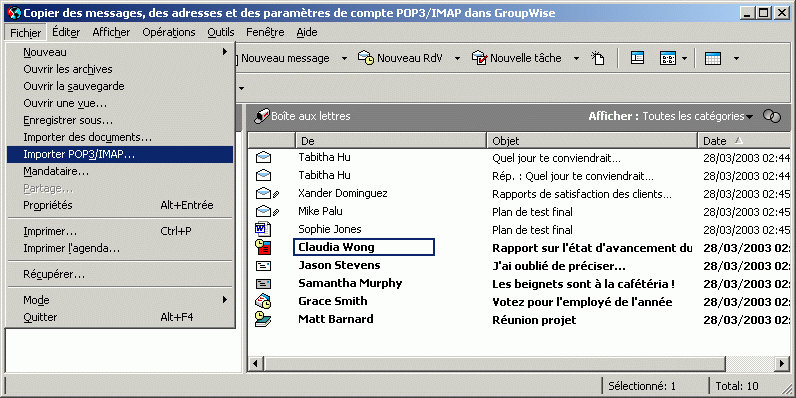Viewport: 796px width, 398px height.
Task: Sort by the Objet column header
Action: tap(592, 141)
